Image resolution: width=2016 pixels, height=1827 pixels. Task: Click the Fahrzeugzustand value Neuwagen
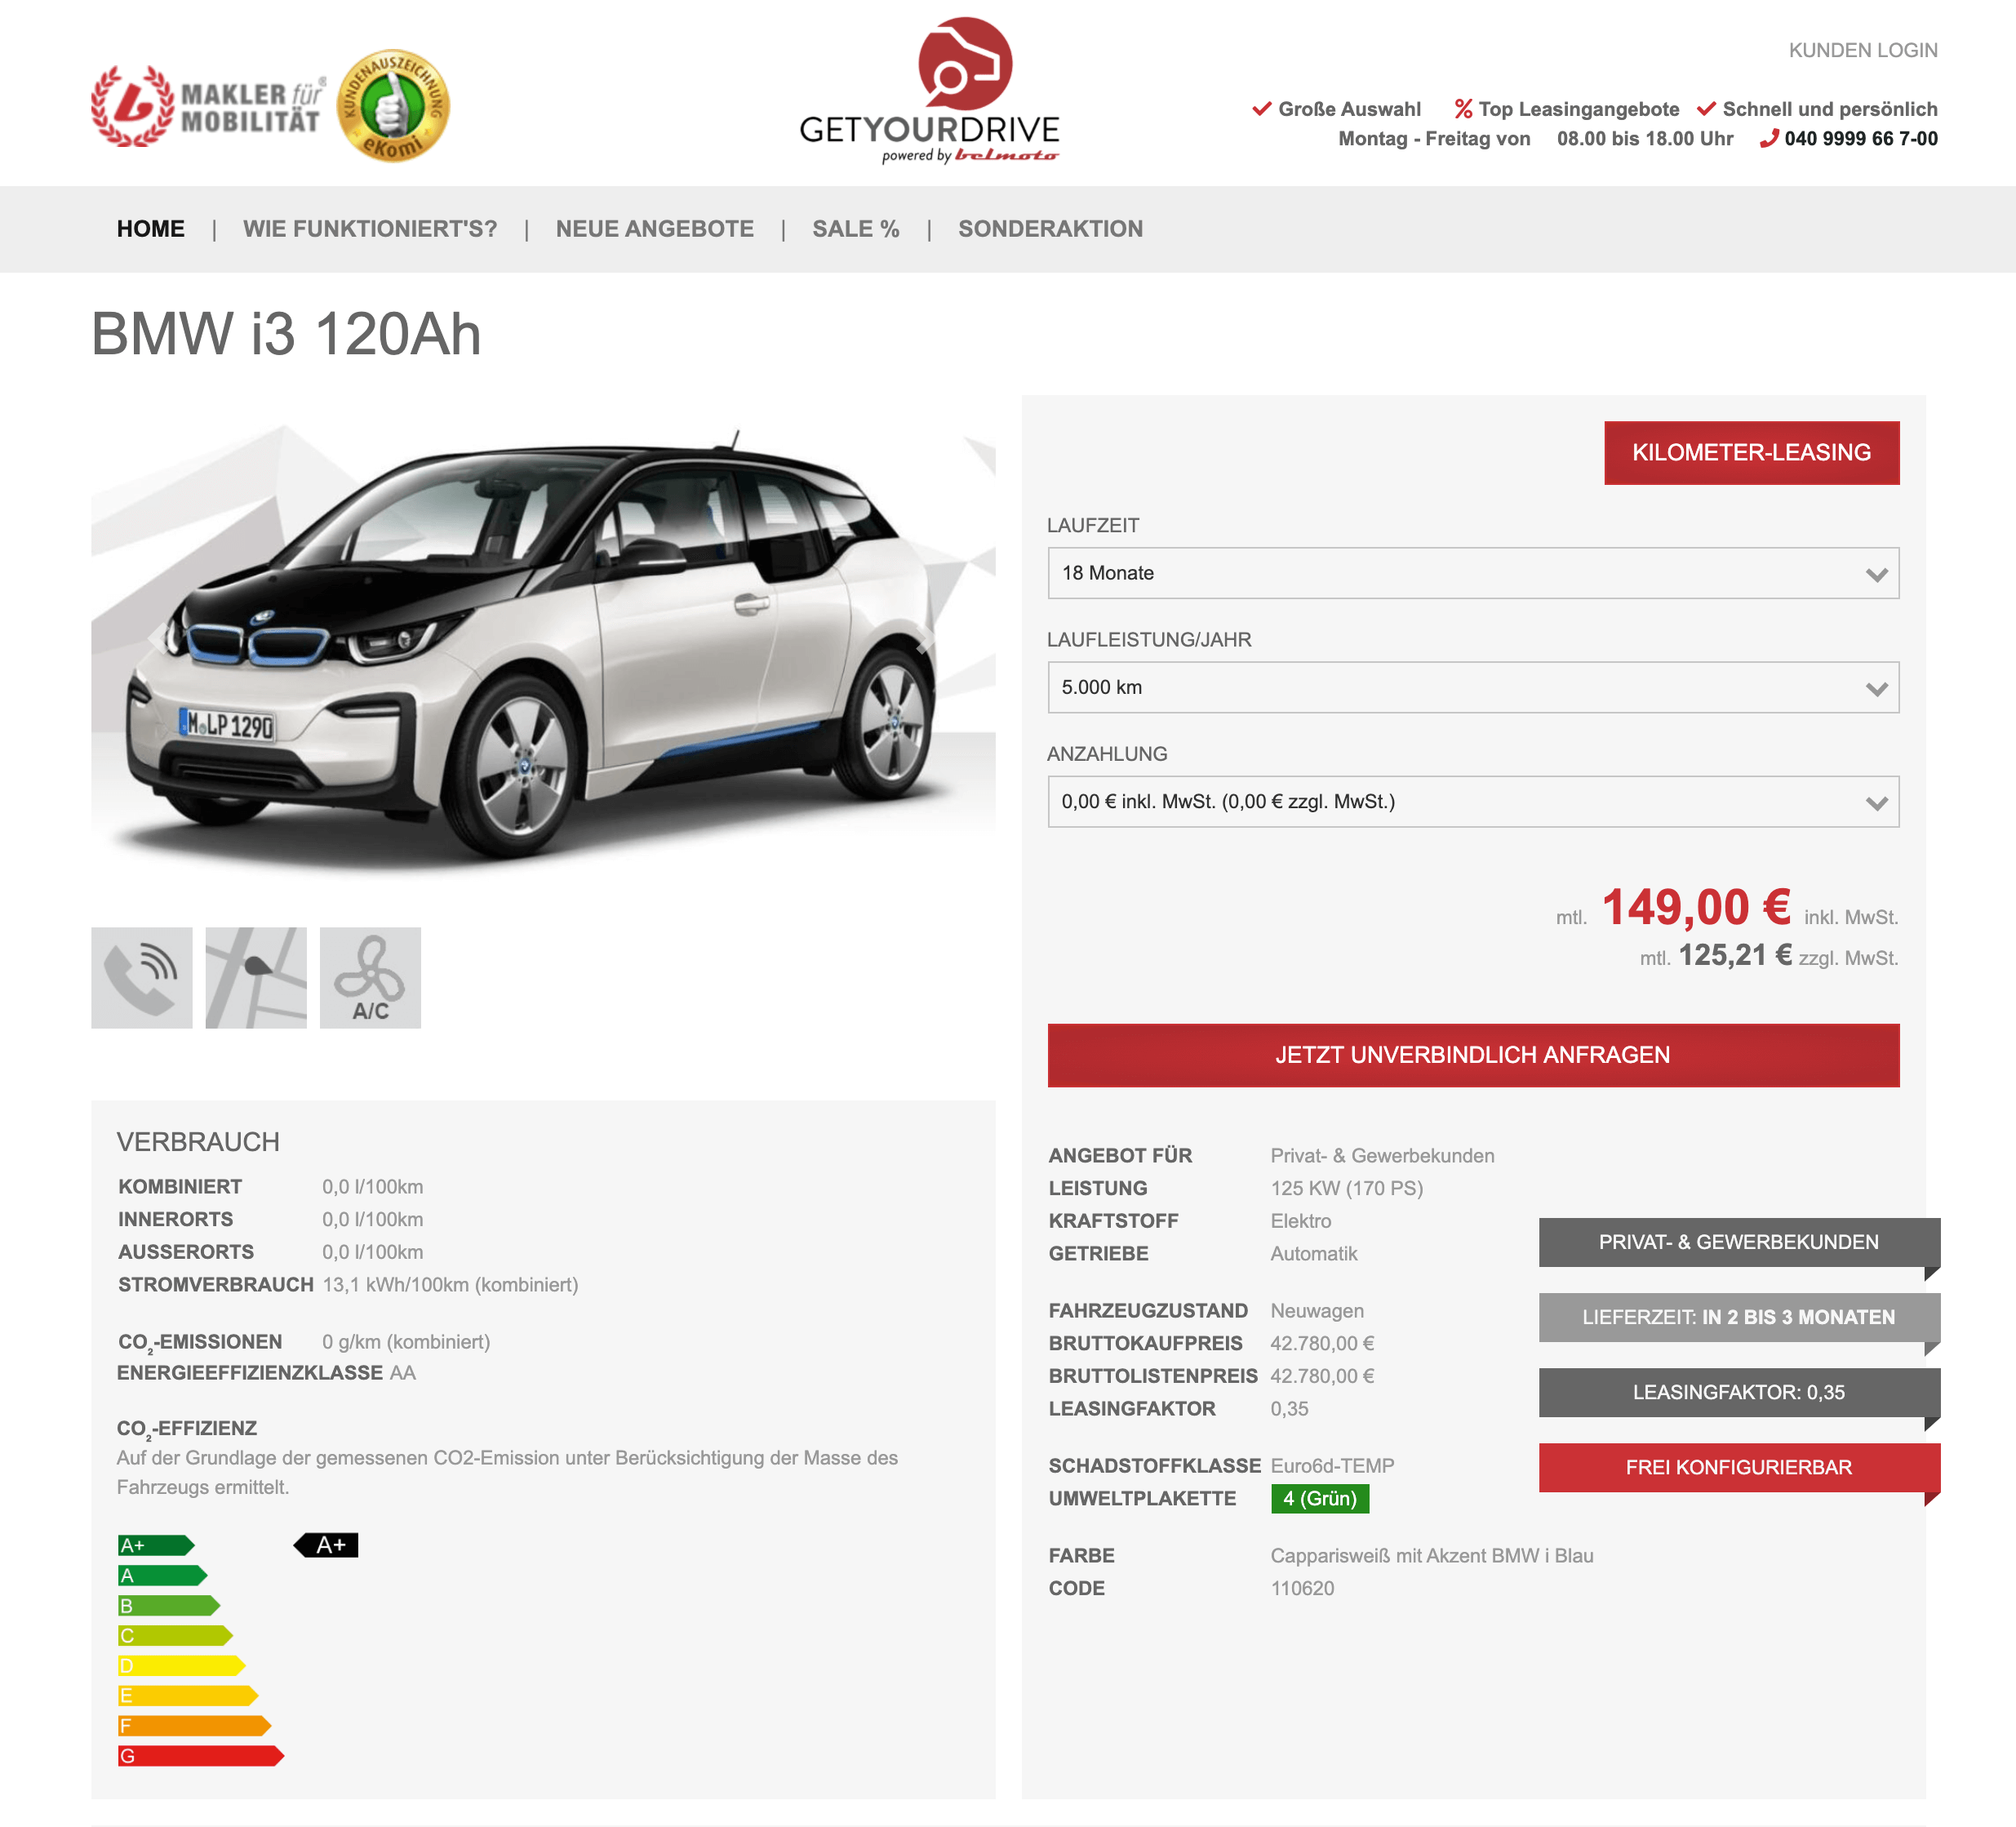click(x=1317, y=1310)
